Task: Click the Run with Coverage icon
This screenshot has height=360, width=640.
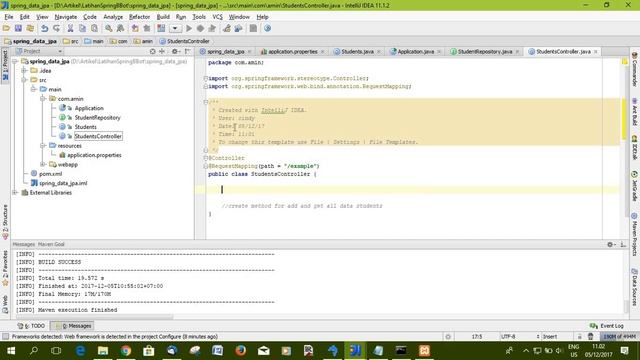Action: (212, 28)
